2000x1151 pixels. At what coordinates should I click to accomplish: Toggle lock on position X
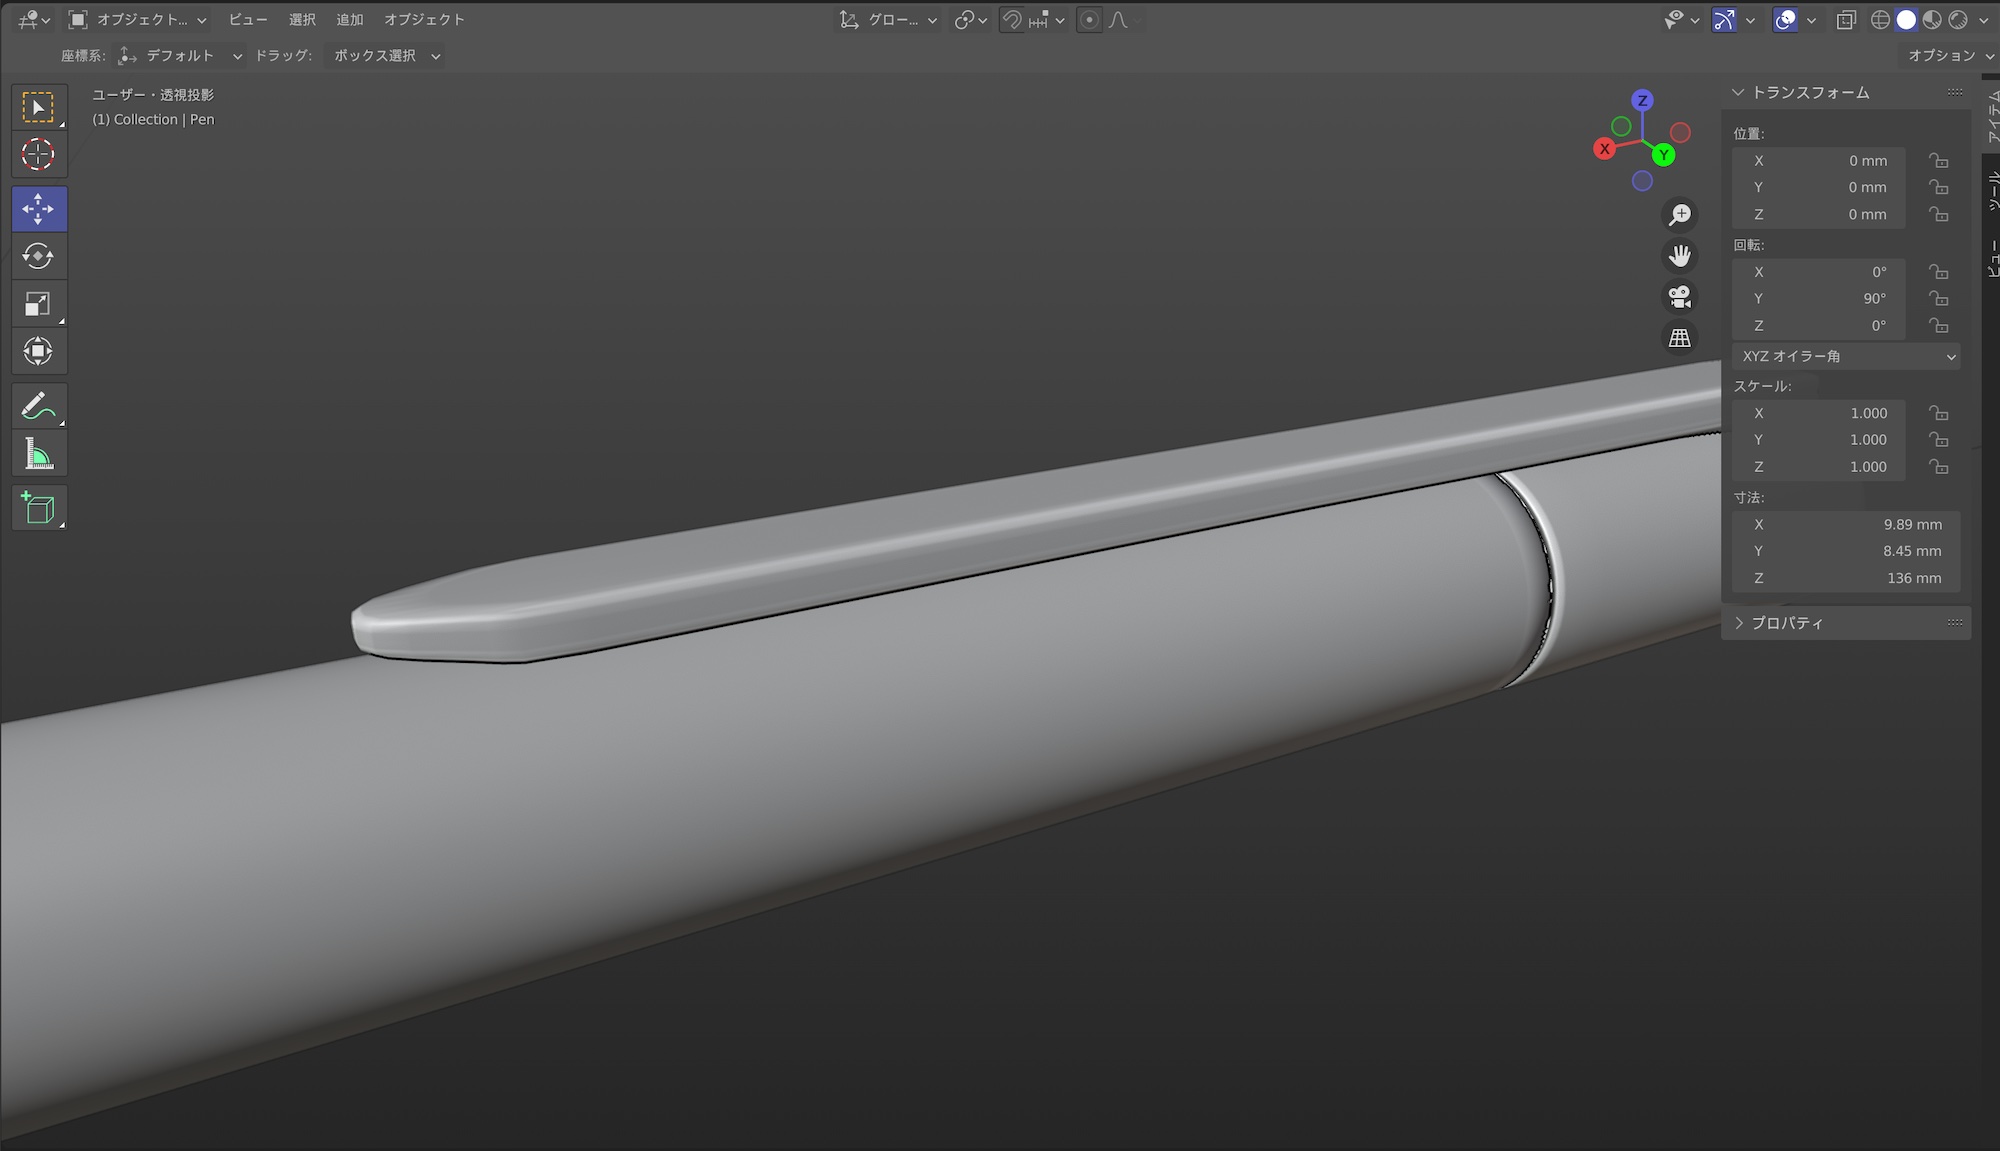(1939, 161)
